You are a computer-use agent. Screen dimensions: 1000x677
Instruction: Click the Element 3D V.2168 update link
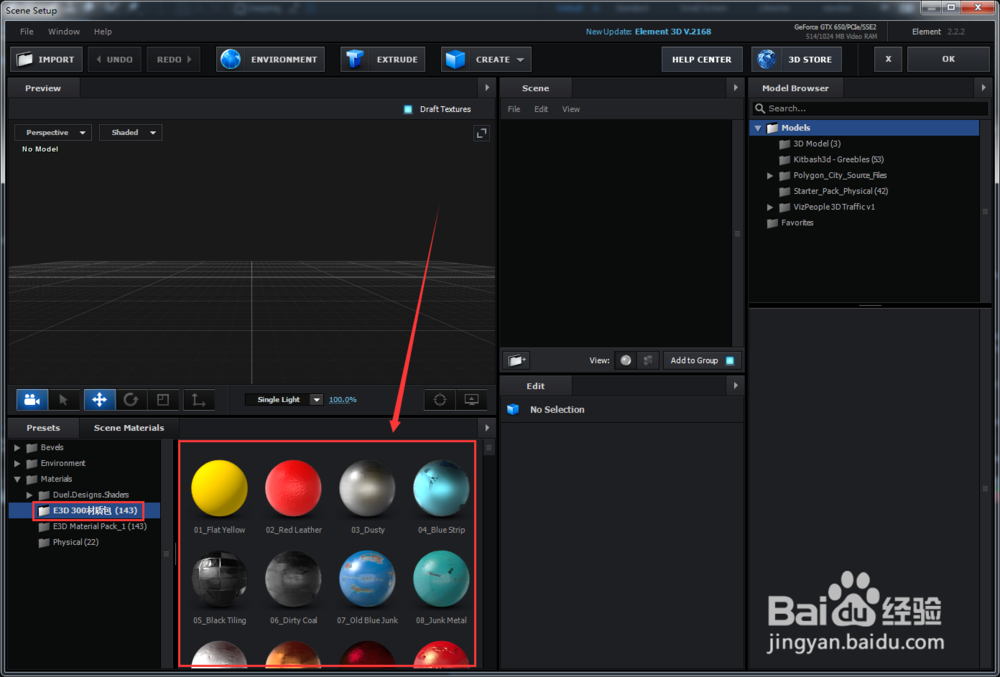pyautogui.click(x=672, y=31)
